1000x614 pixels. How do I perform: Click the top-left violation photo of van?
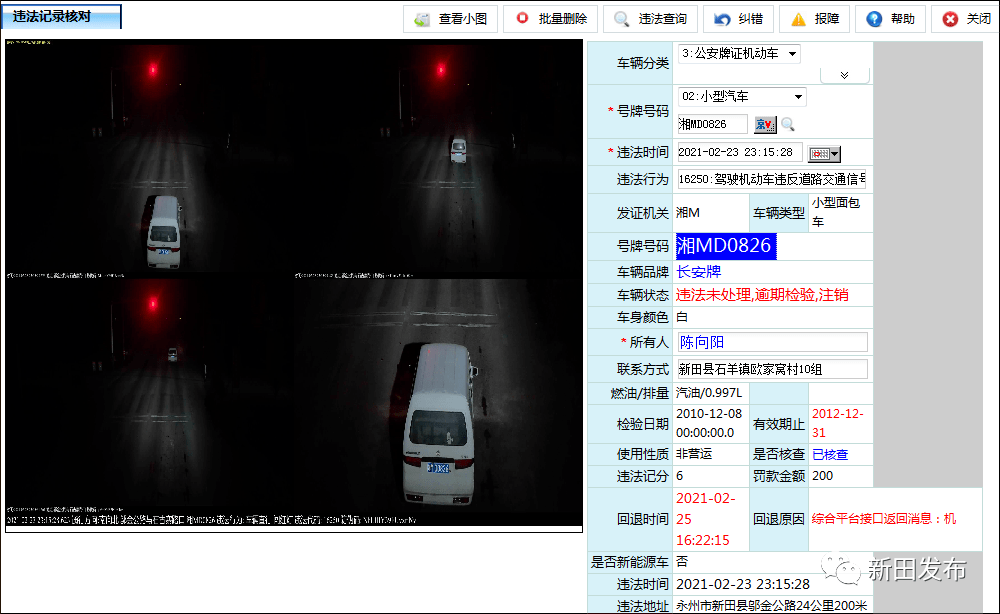[x=148, y=158]
